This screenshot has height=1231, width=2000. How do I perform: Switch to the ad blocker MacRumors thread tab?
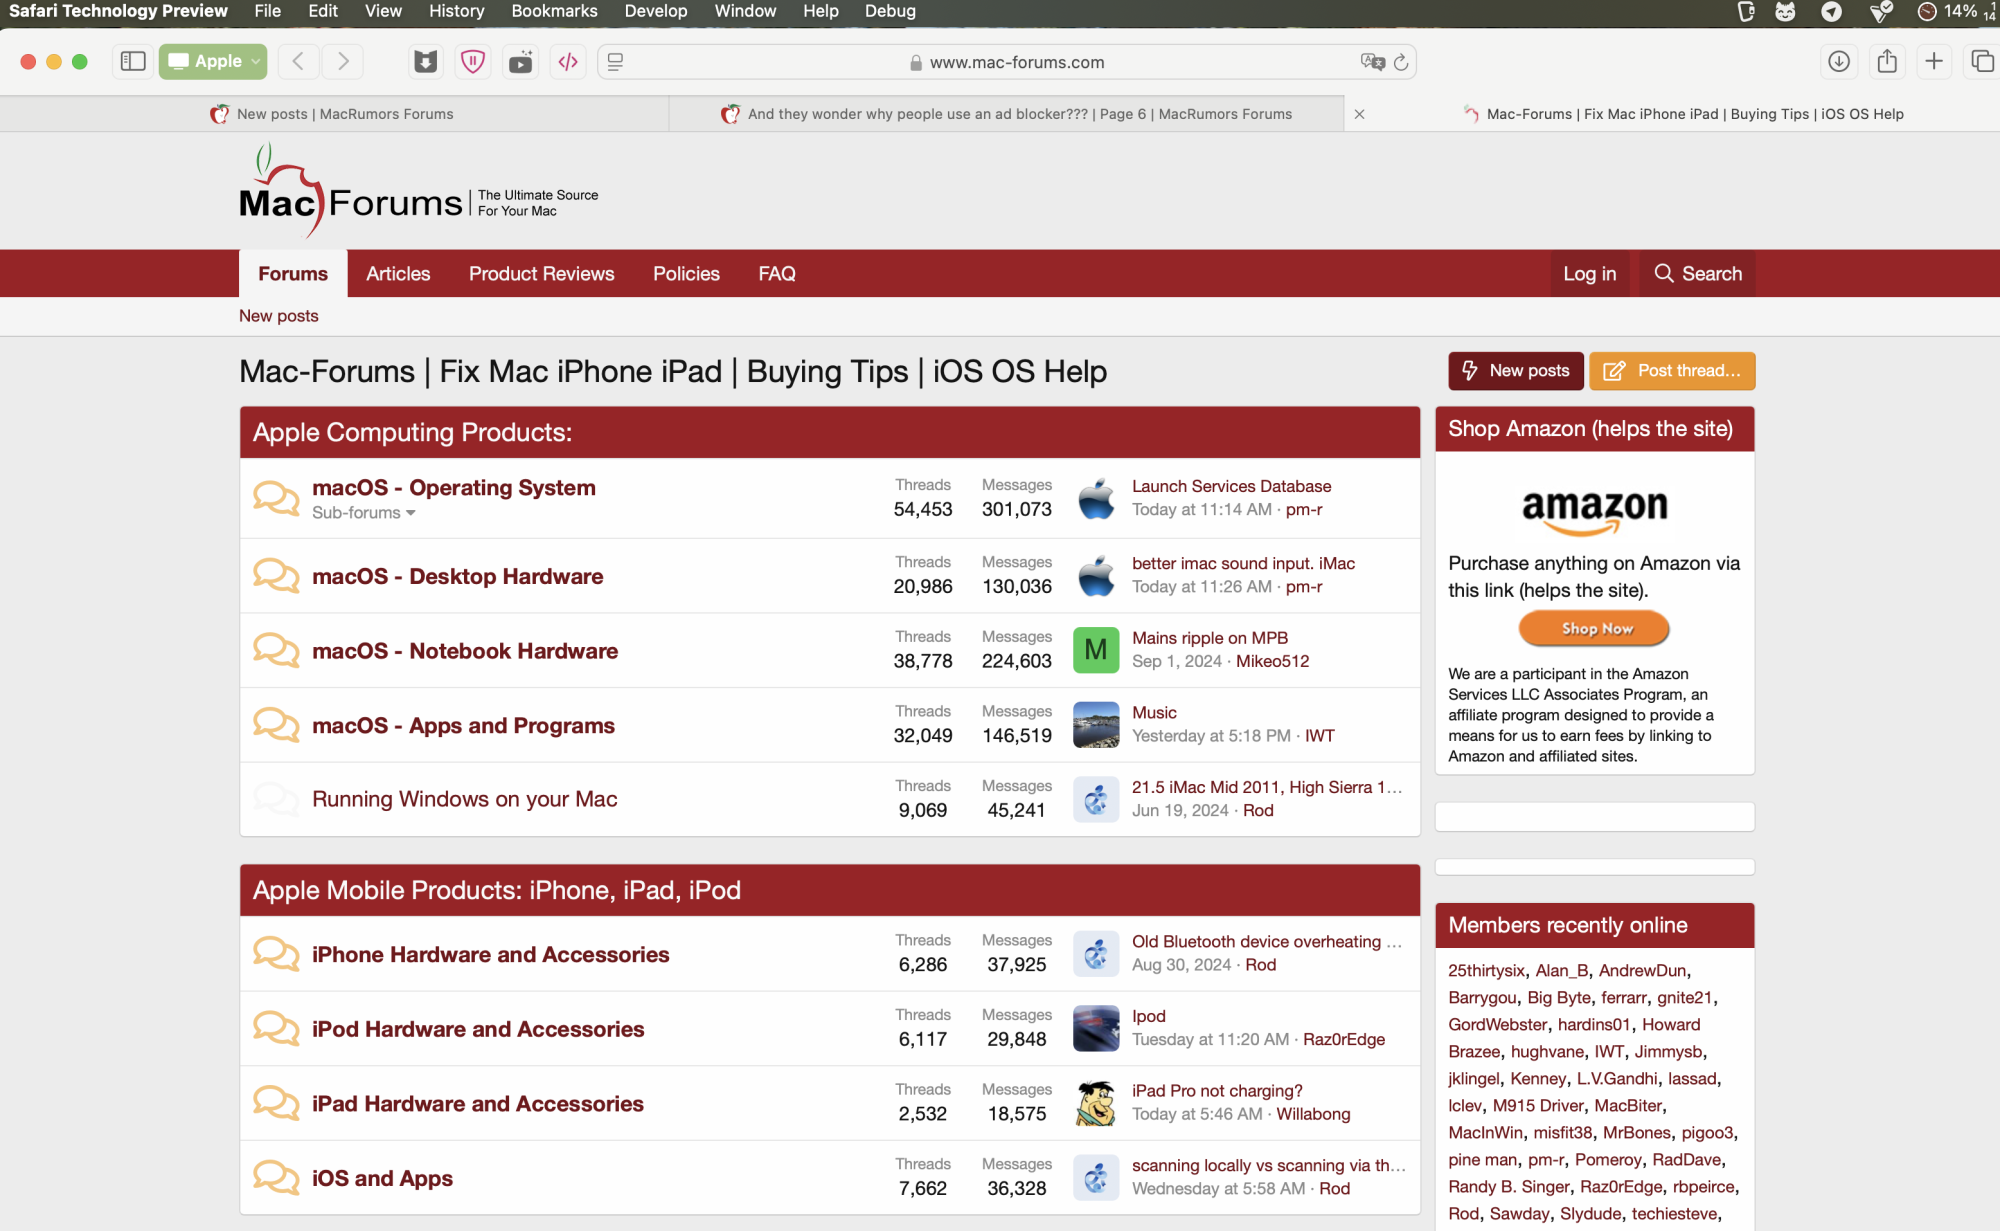(x=1007, y=114)
